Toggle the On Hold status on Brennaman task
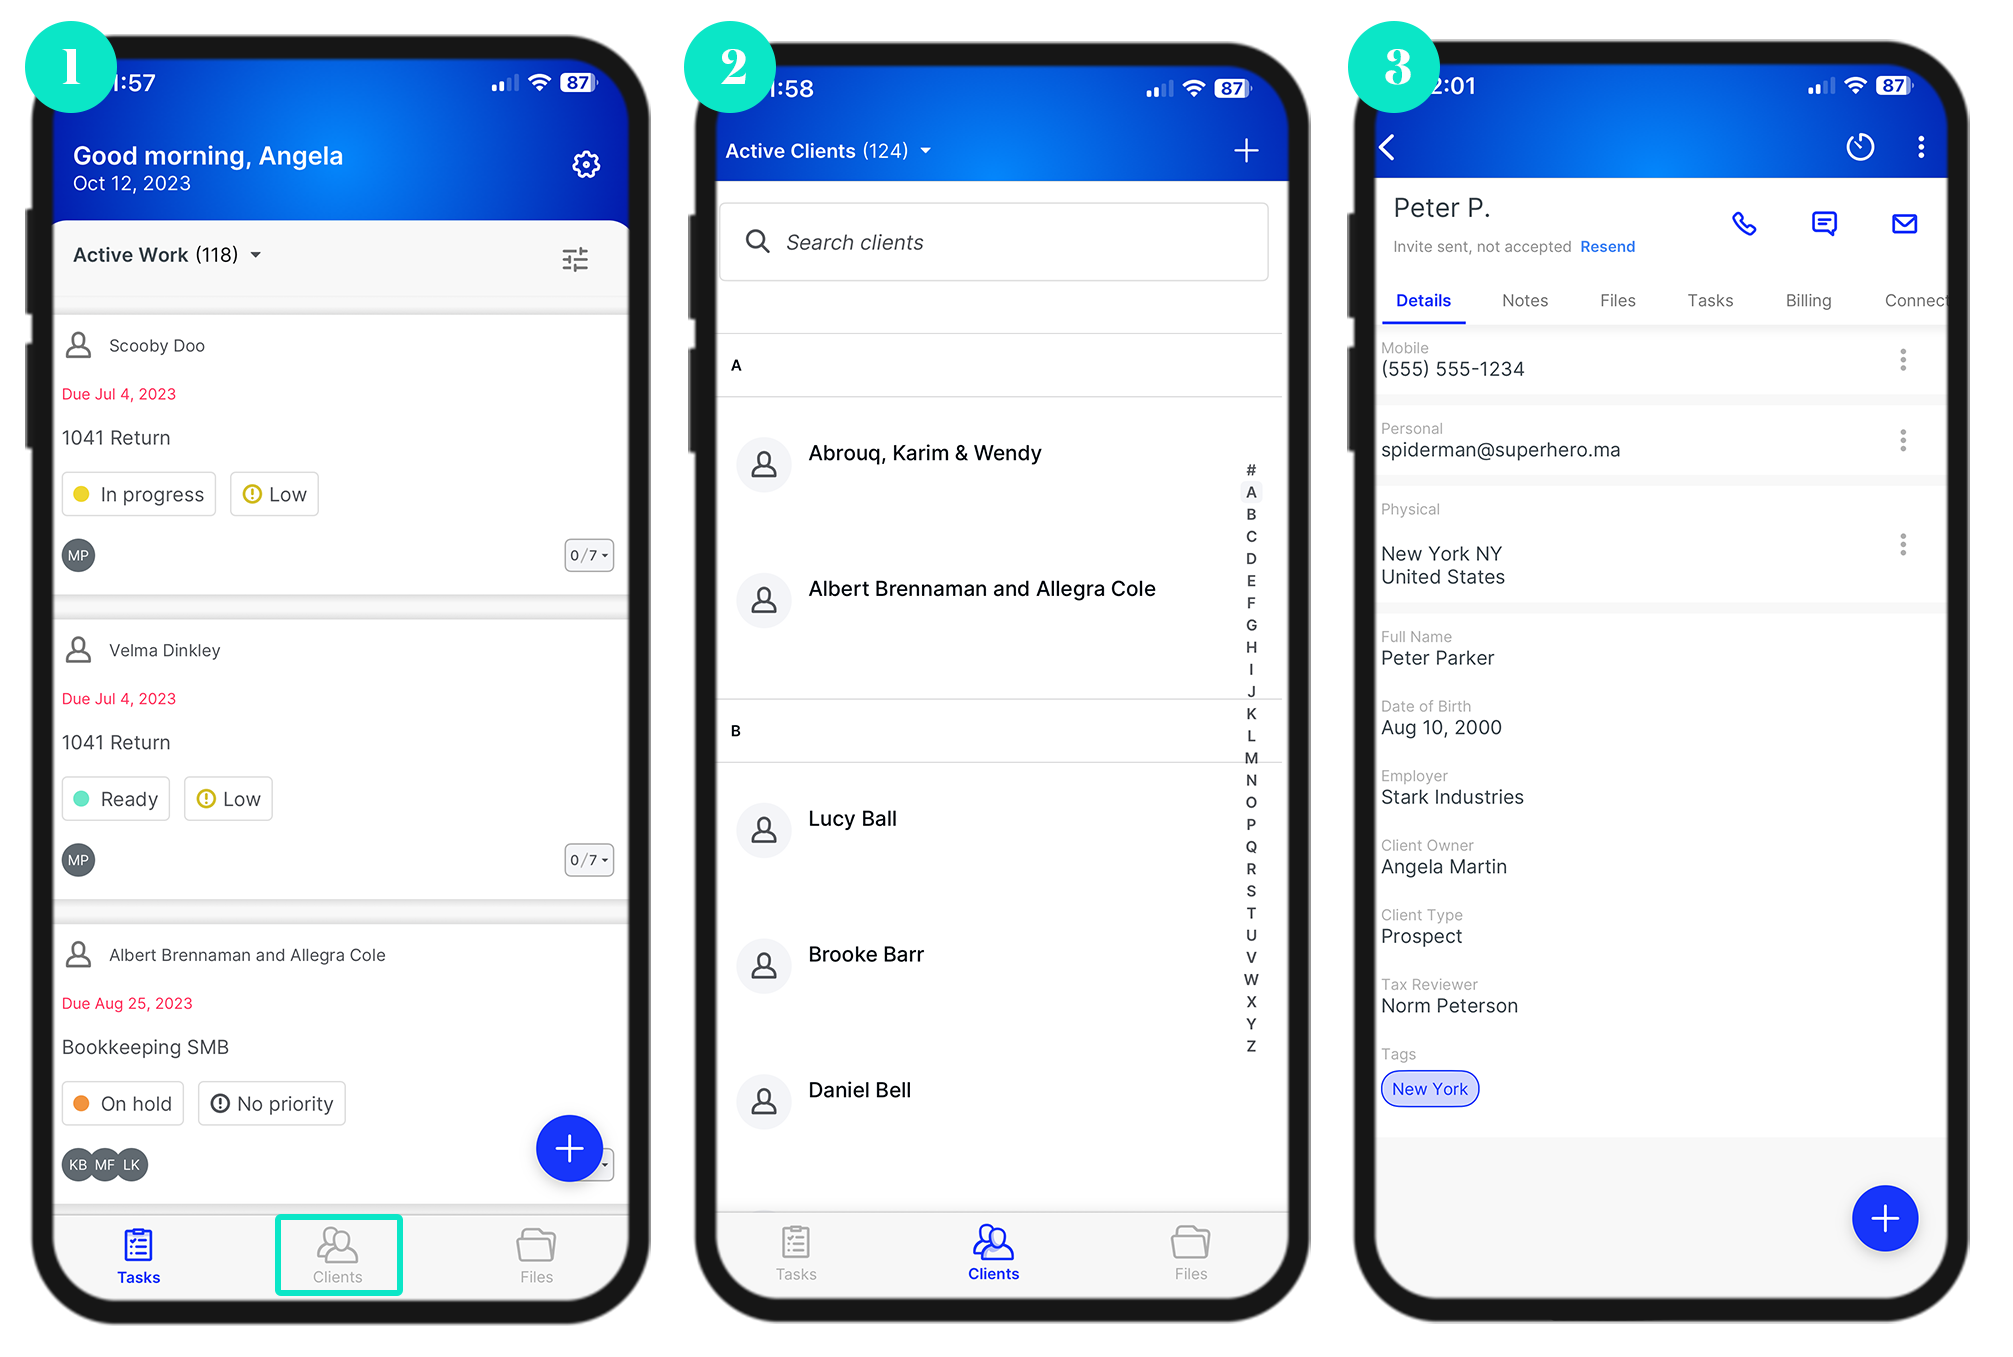The width and height of the screenshot is (2013, 1357). 121,1103
